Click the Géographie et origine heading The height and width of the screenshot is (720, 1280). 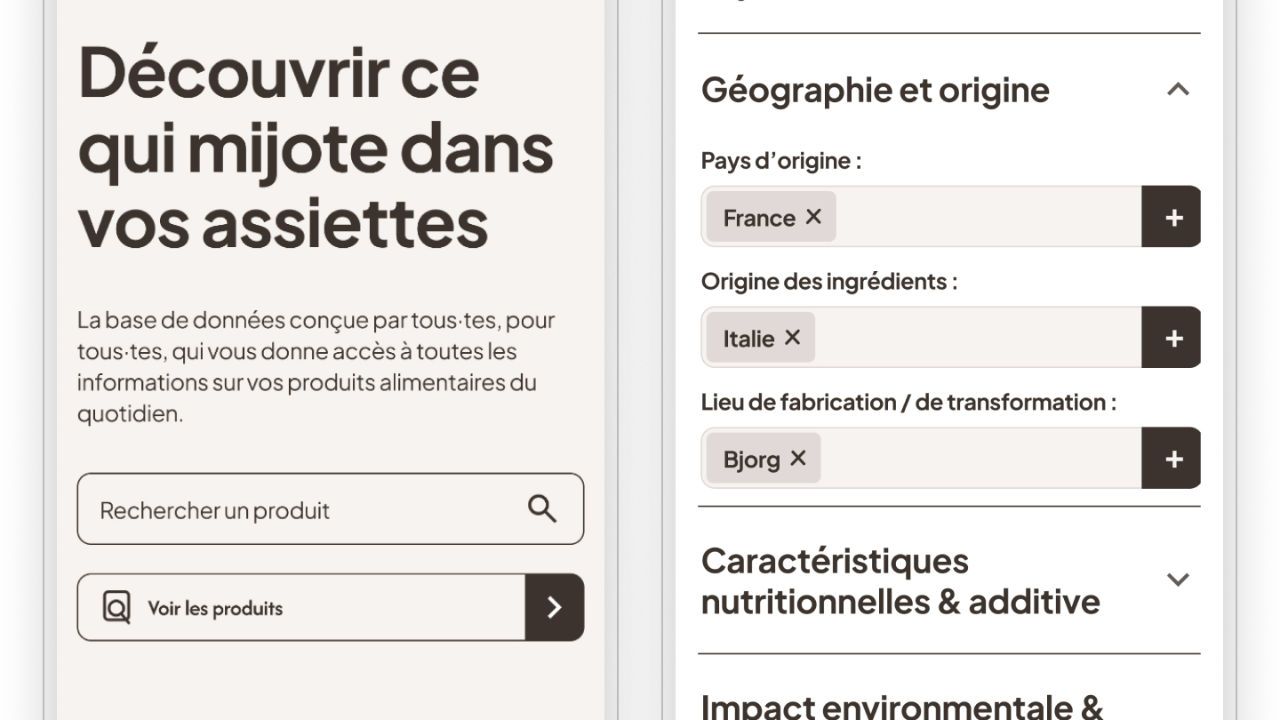(875, 90)
